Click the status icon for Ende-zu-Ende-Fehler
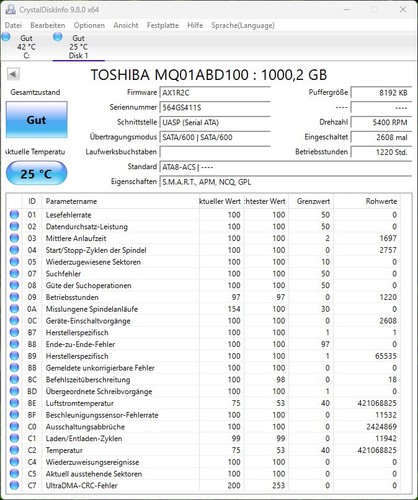This screenshot has height=500, width=418. [14, 344]
